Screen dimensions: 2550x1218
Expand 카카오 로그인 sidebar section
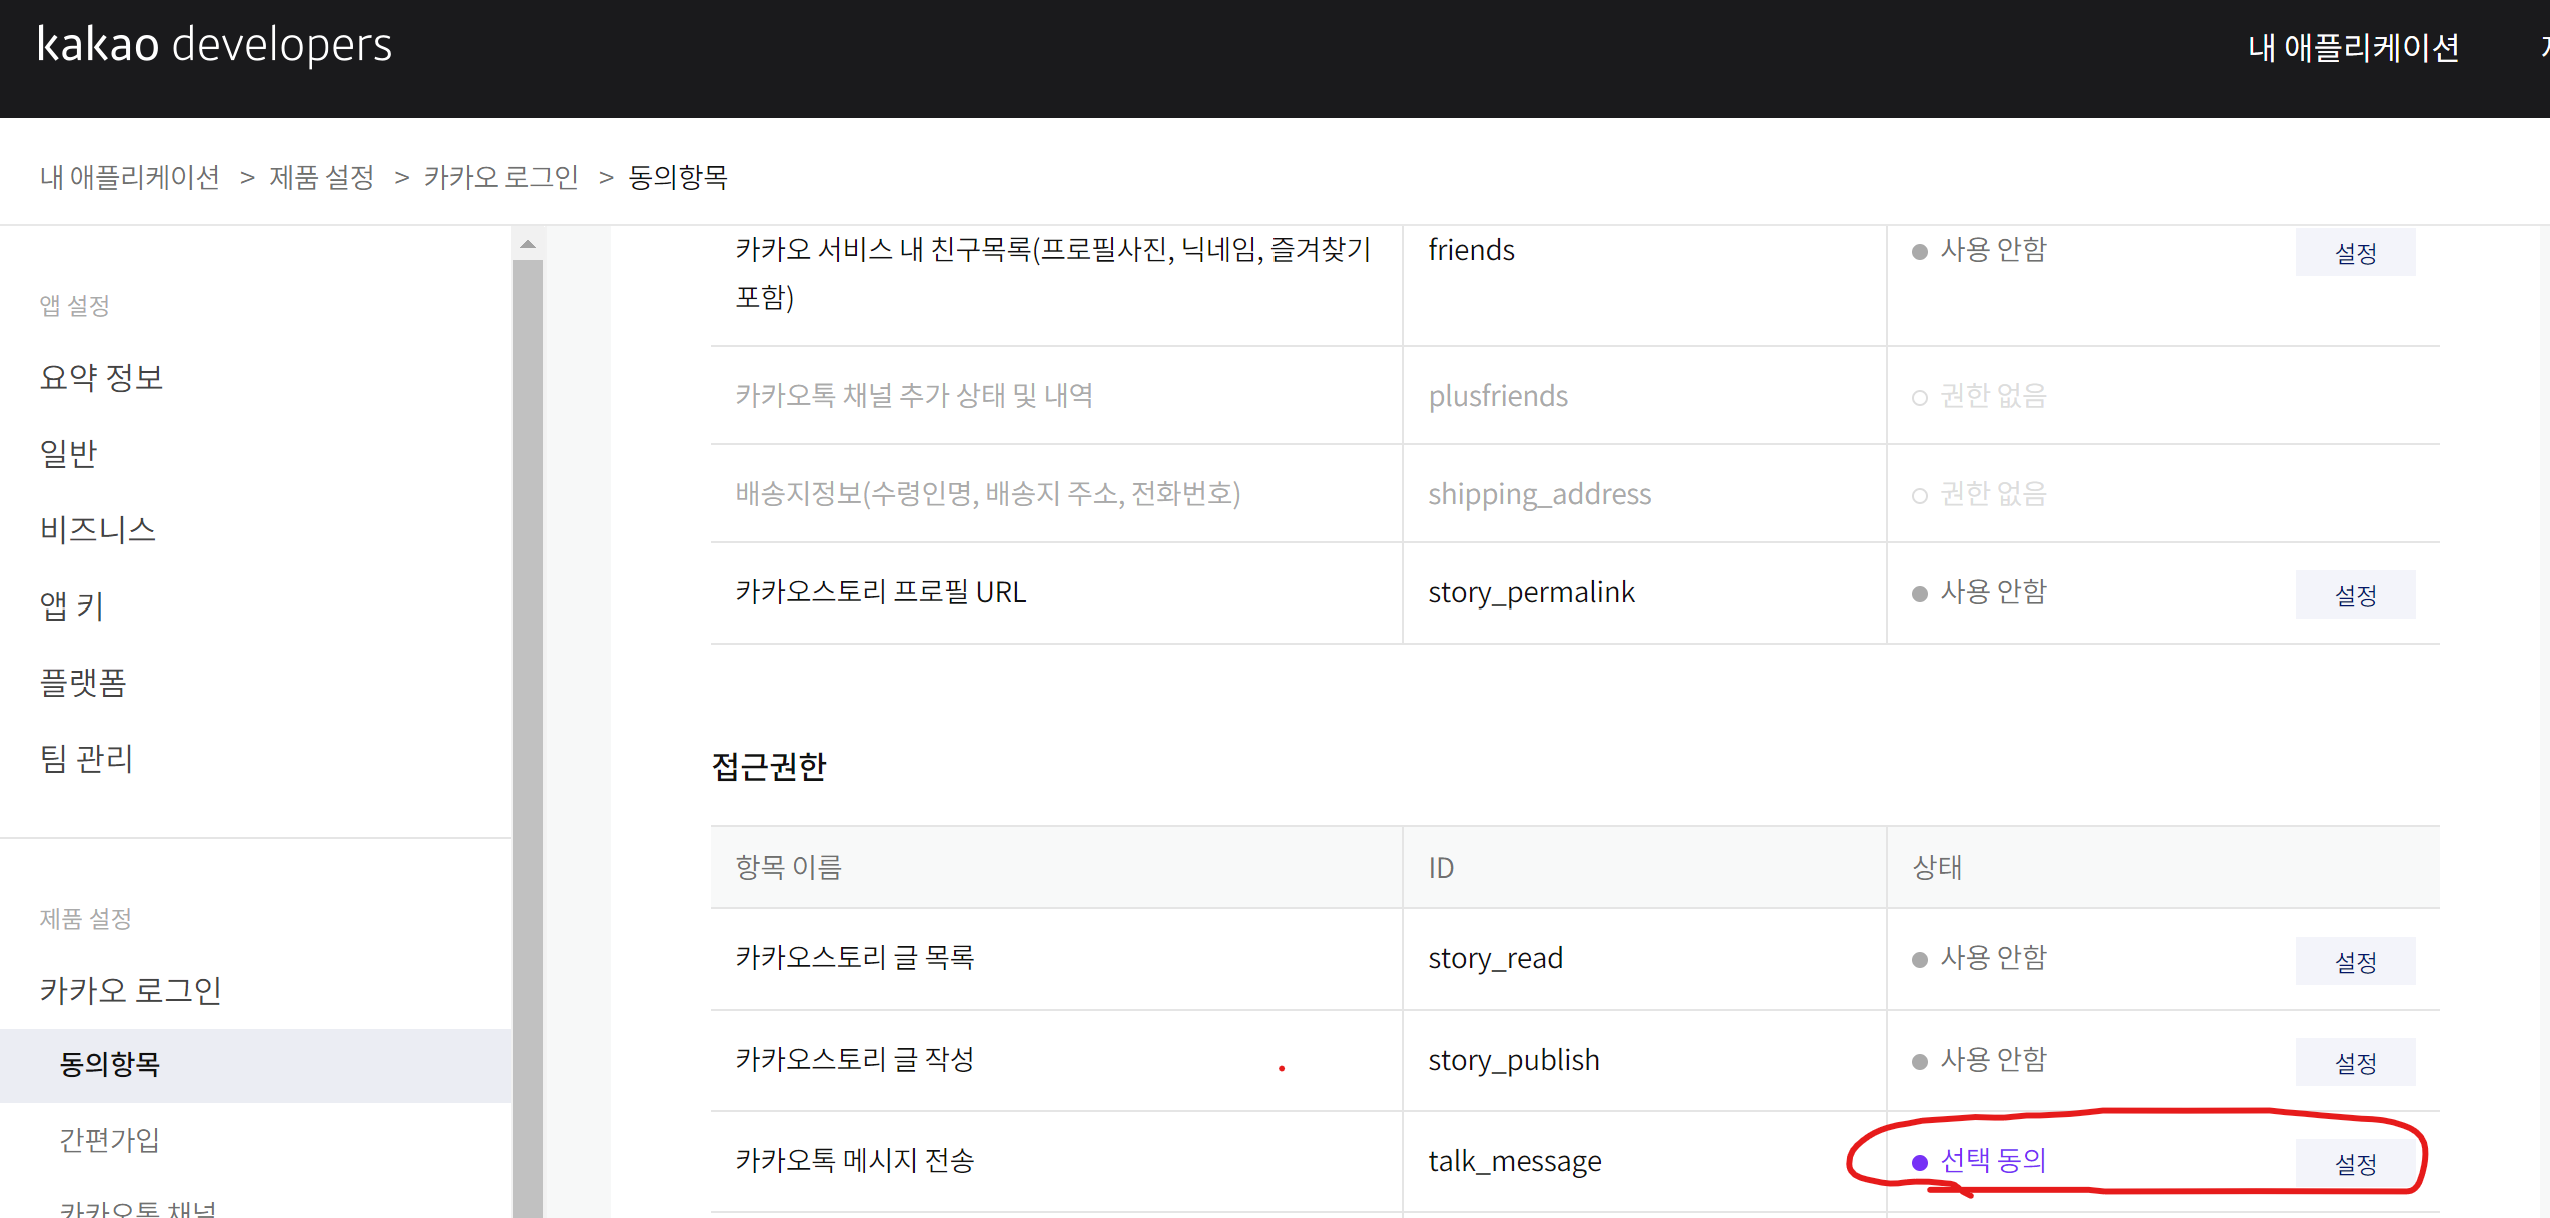pyautogui.click(x=130, y=990)
